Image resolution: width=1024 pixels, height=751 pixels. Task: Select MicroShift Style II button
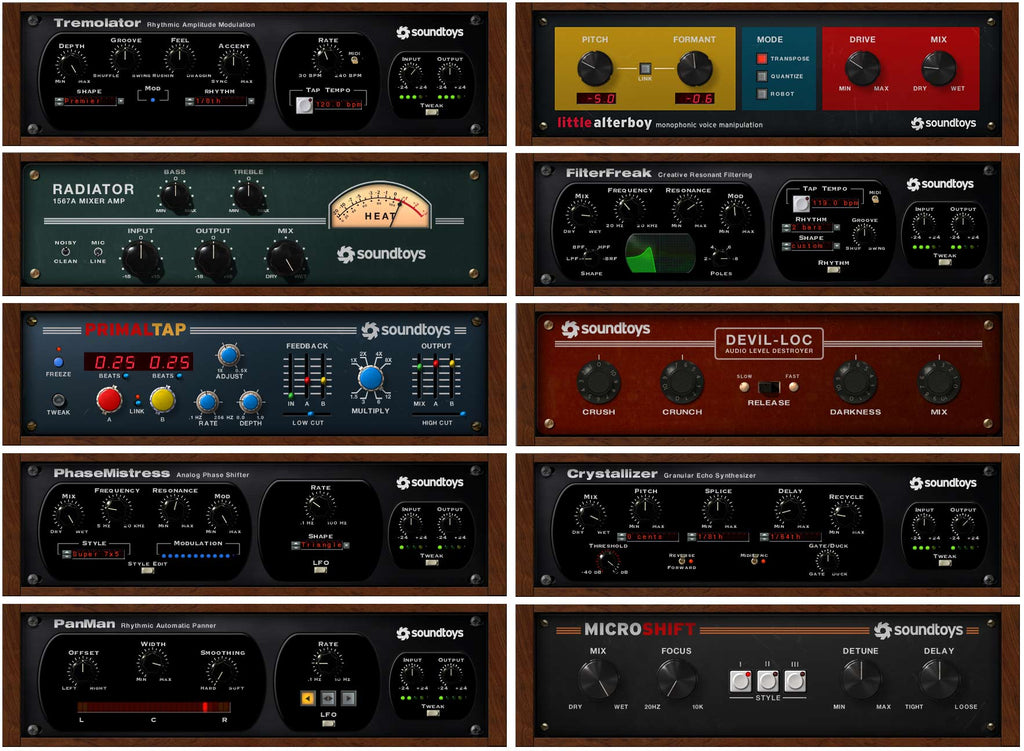click(767, 681)
